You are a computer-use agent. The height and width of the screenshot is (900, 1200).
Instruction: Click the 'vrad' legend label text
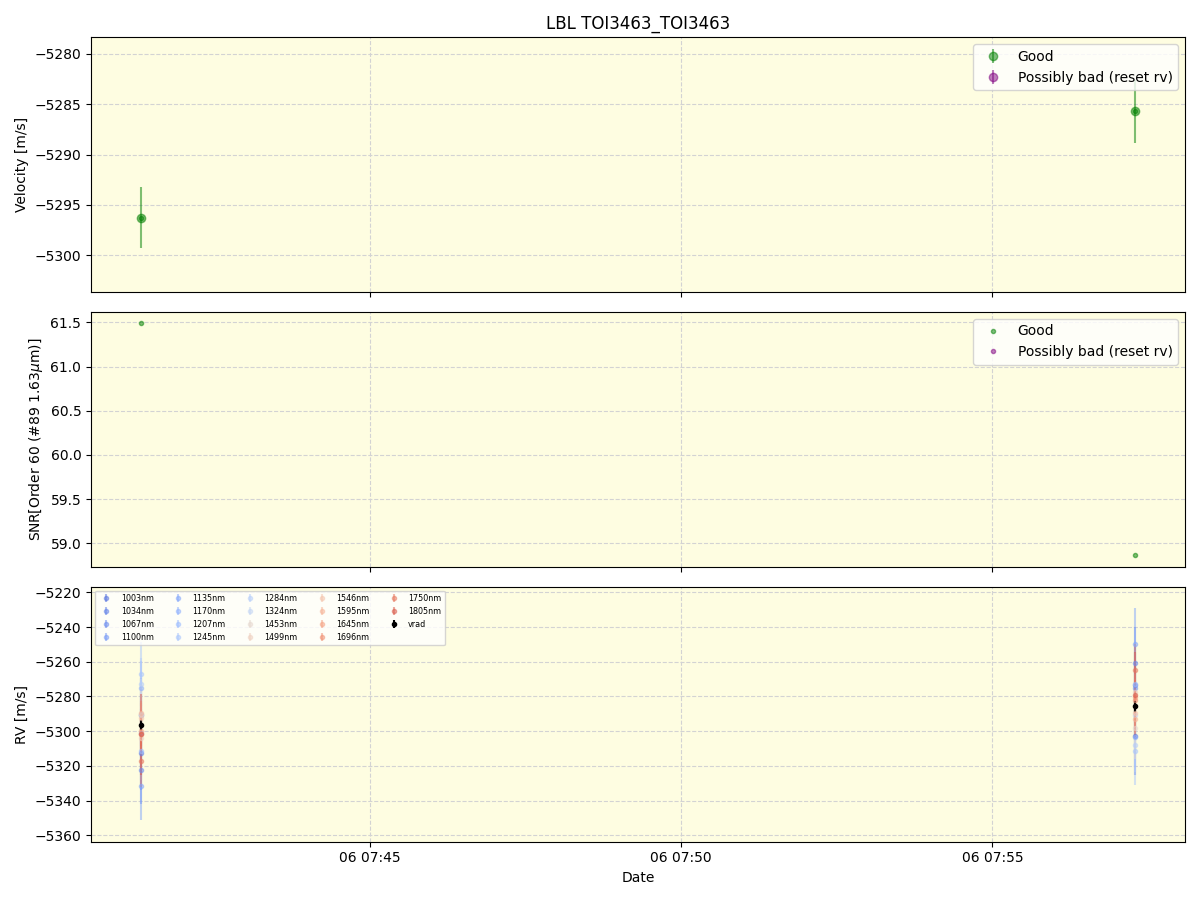pos(417,624)
